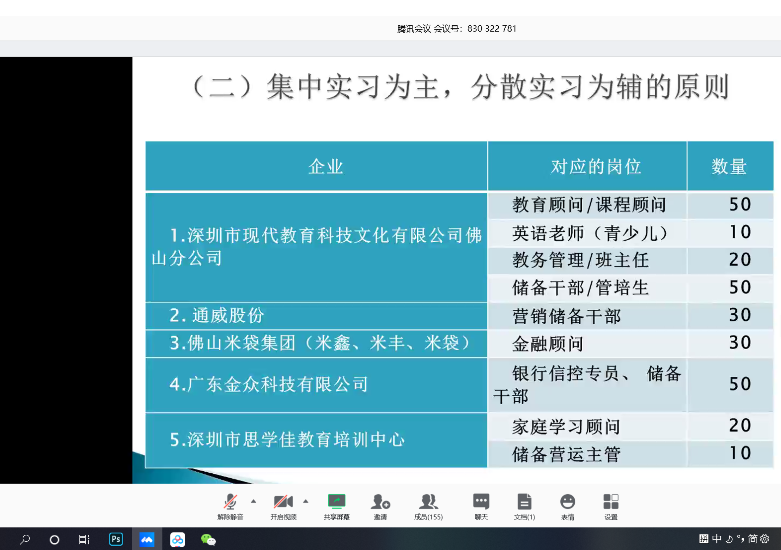Image resolution: width=781 pixels, height=550 pixels.
Task: Click the Share Screen icon
Action: pos(337,502)
